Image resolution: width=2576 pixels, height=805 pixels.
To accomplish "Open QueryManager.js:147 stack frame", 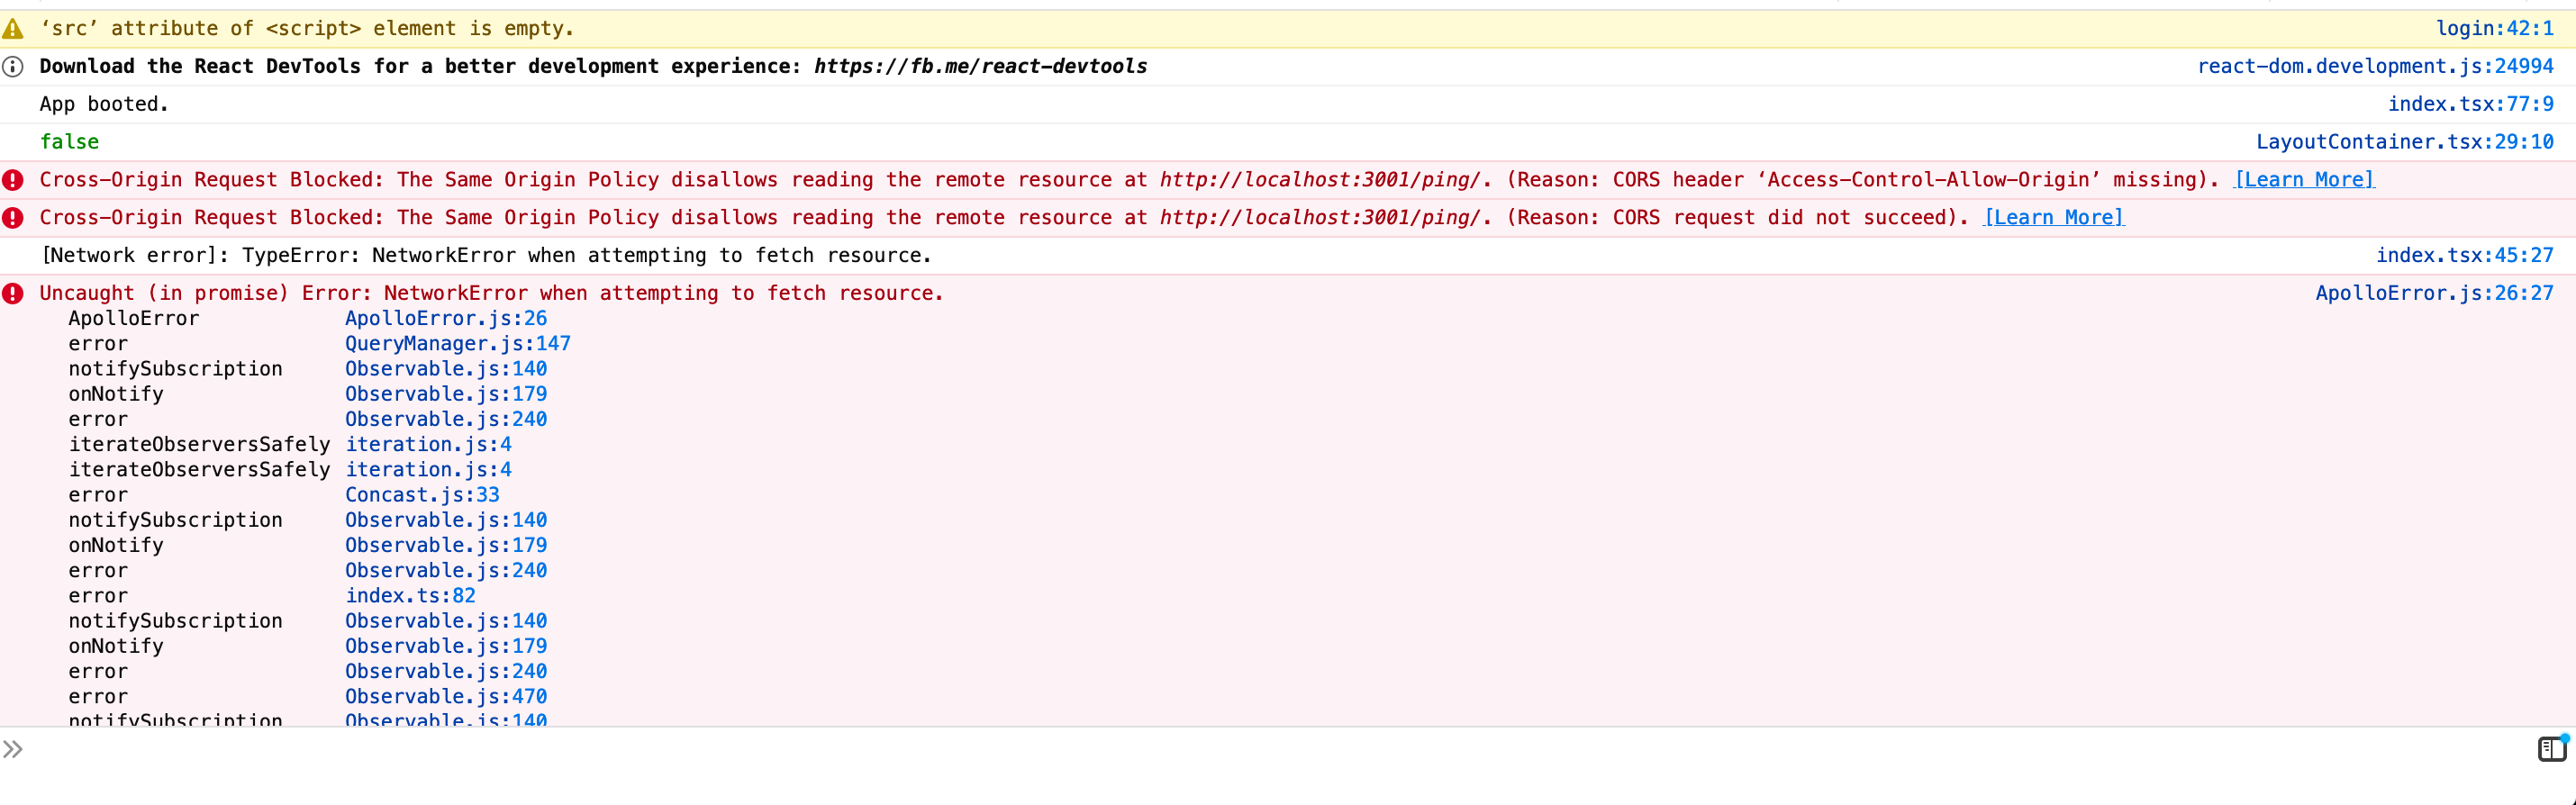I will (x=458, y=343).
